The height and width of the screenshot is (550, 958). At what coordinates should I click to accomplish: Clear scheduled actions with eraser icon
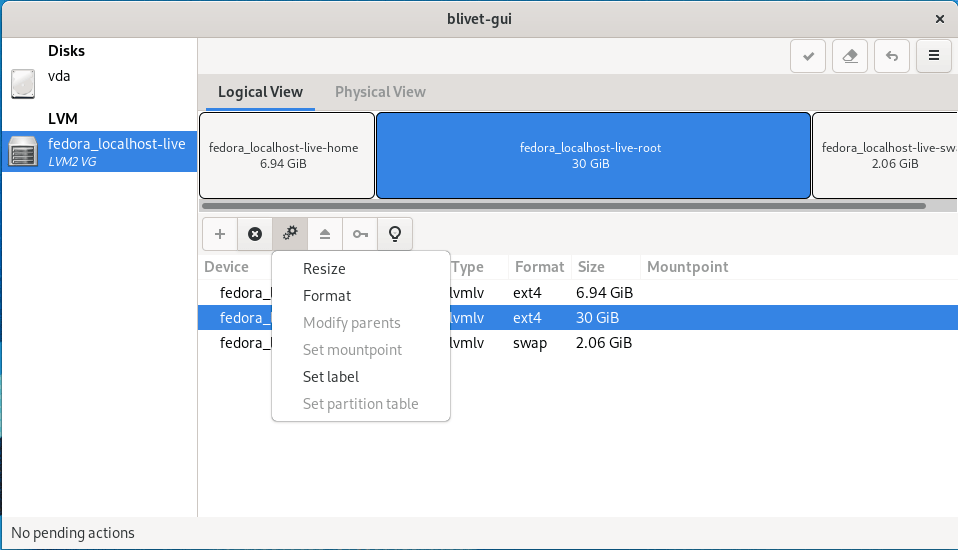849,56
